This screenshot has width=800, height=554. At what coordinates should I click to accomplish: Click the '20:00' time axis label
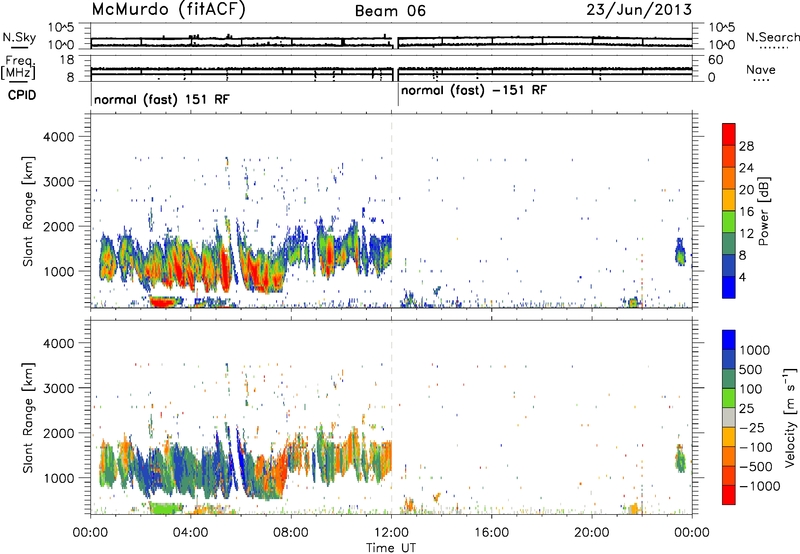(592, 533)
